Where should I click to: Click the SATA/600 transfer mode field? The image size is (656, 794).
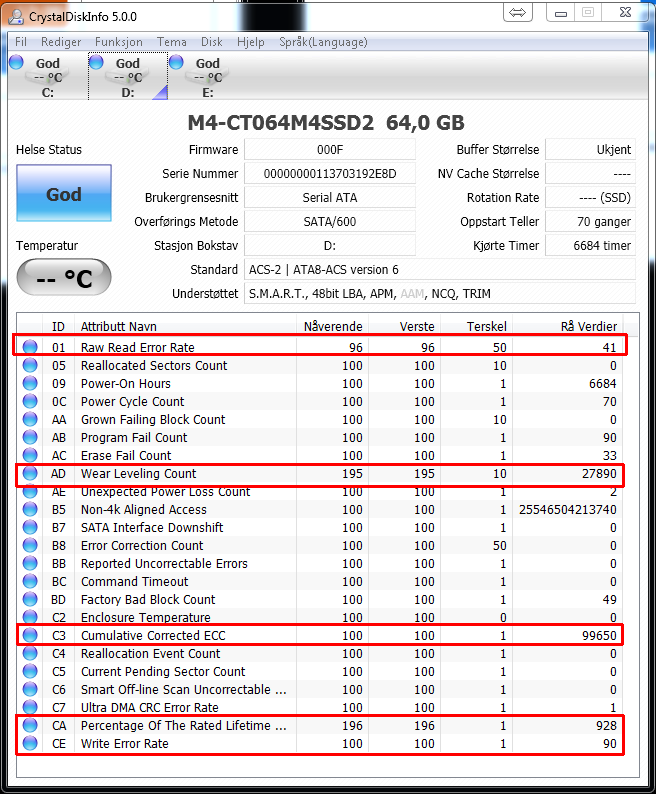coord(330,221)
